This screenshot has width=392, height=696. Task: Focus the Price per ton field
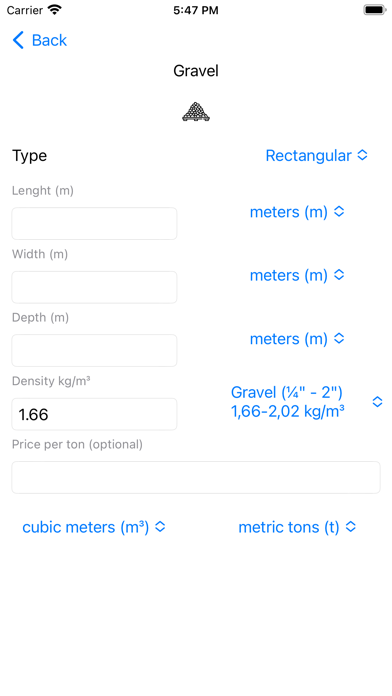click(196, 477)
